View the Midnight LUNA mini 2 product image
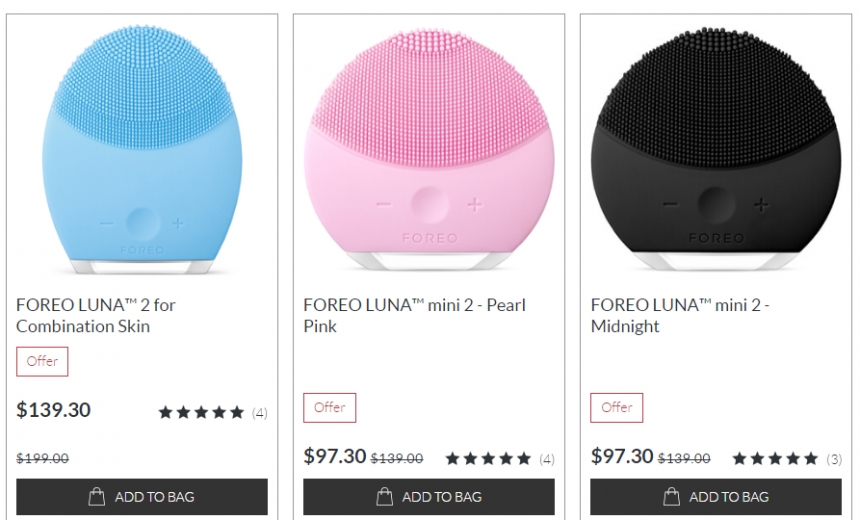This screenshot has width=860, height=520. point(716,150)
